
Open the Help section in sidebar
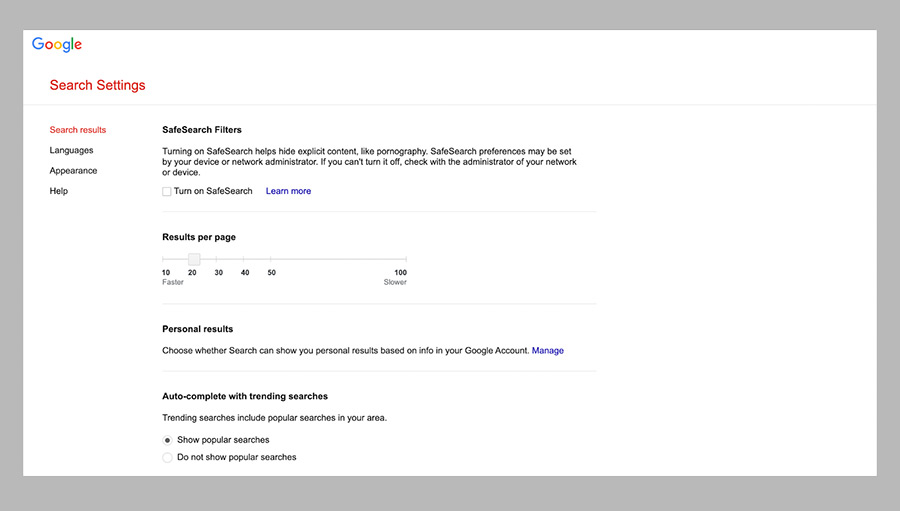point(59,191)
